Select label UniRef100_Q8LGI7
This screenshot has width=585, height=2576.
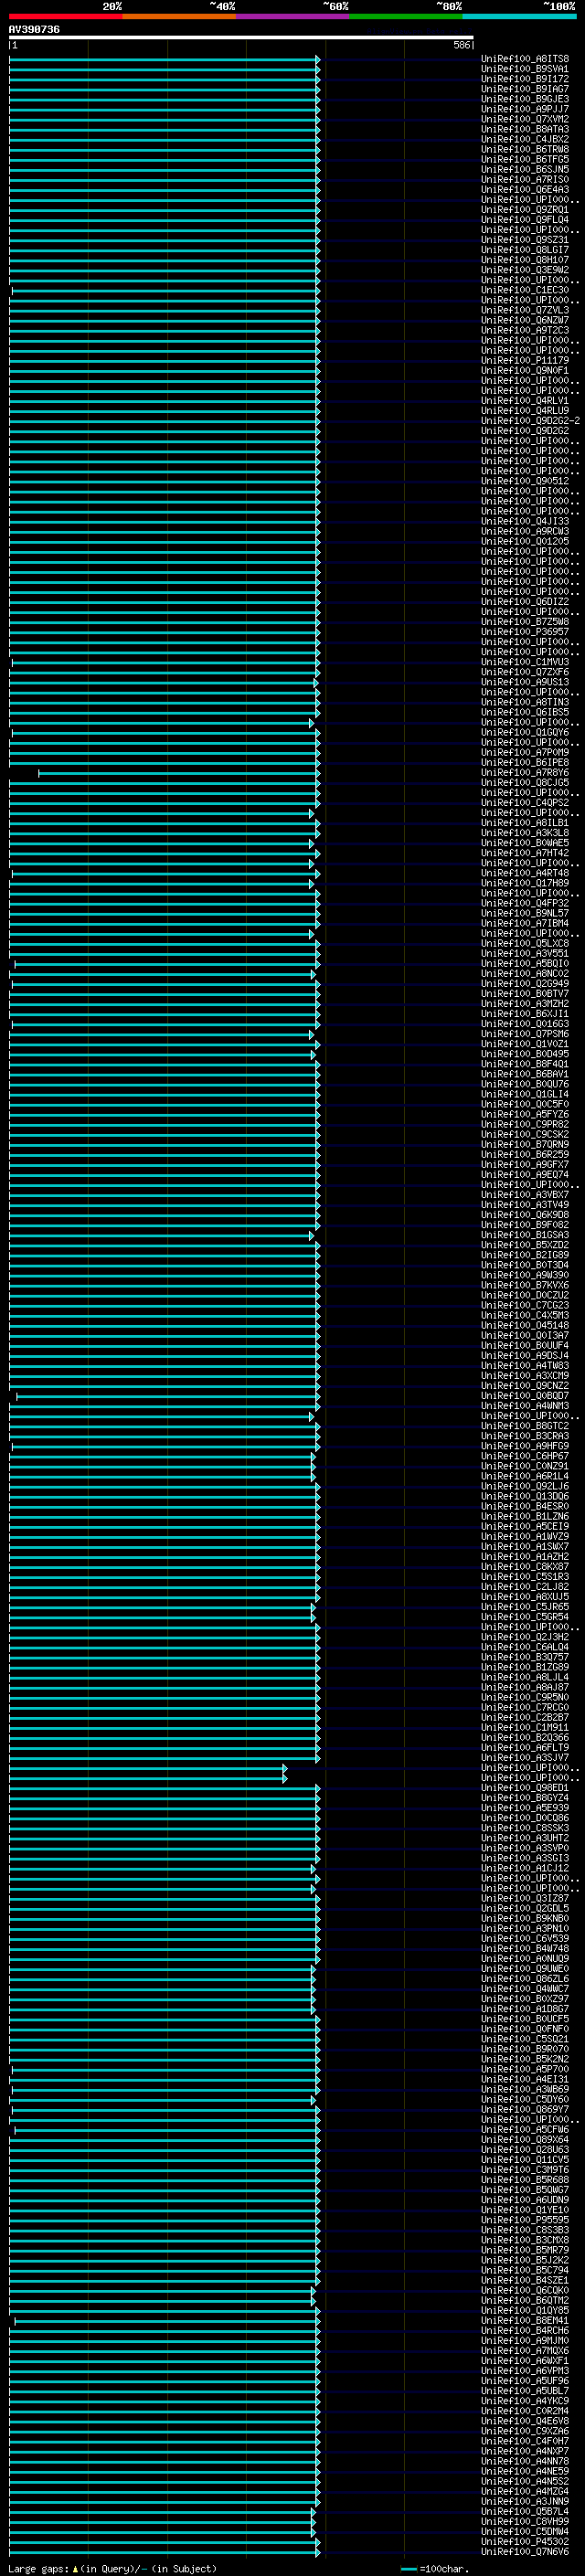pyautogui.click(x=525, y=250)
